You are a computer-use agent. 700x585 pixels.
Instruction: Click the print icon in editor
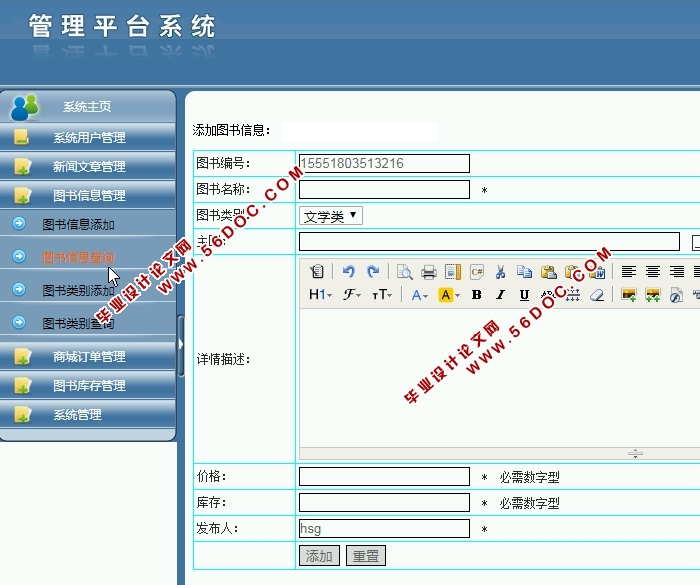click(x=428, y=271)
